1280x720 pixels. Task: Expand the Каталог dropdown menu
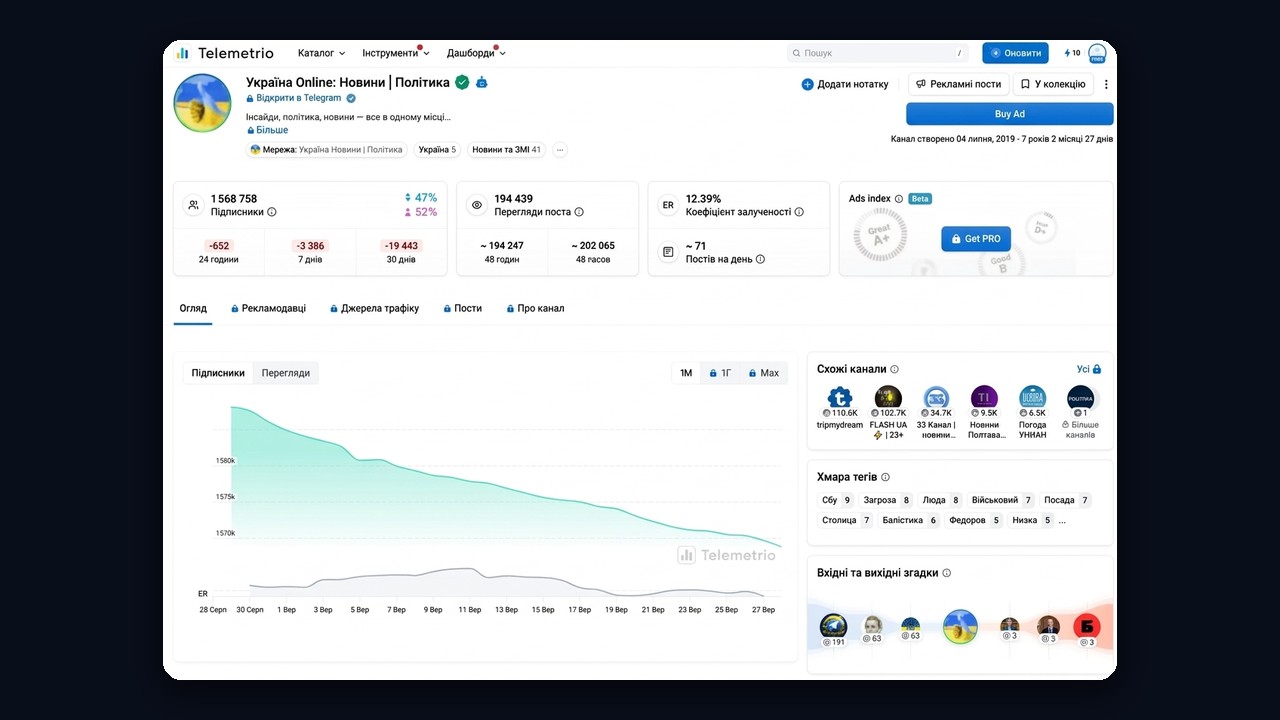coord(321,53)
